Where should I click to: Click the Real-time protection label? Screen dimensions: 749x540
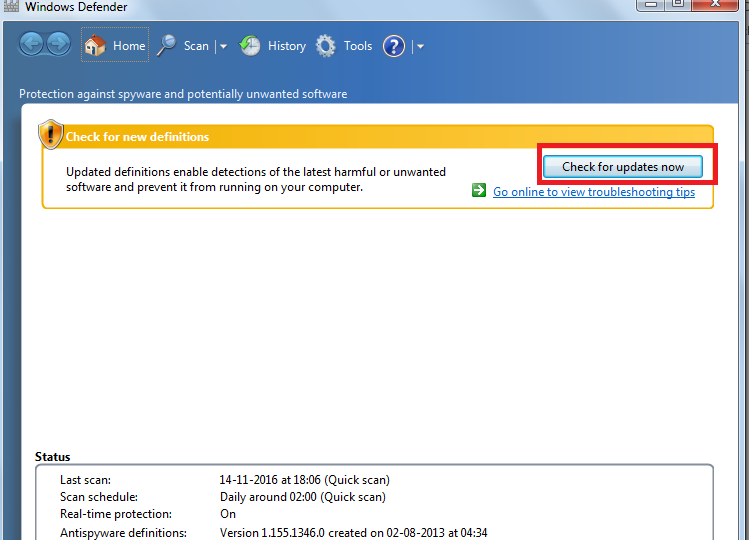116,514
